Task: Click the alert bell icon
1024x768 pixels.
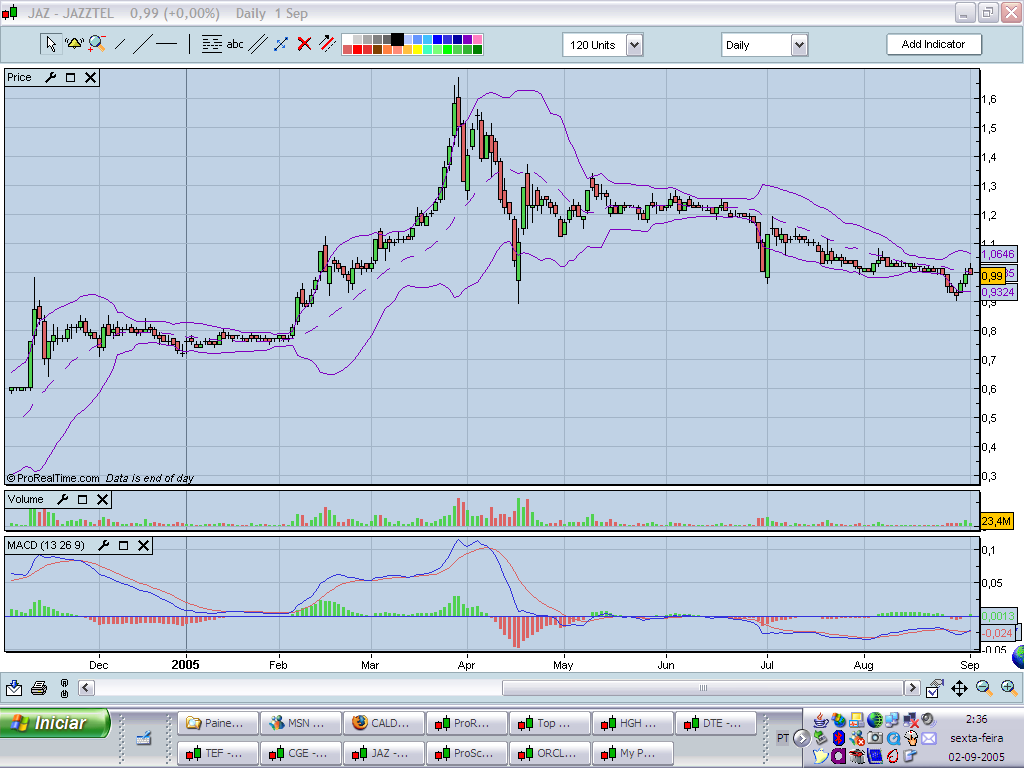Action: tap(74, 43)
